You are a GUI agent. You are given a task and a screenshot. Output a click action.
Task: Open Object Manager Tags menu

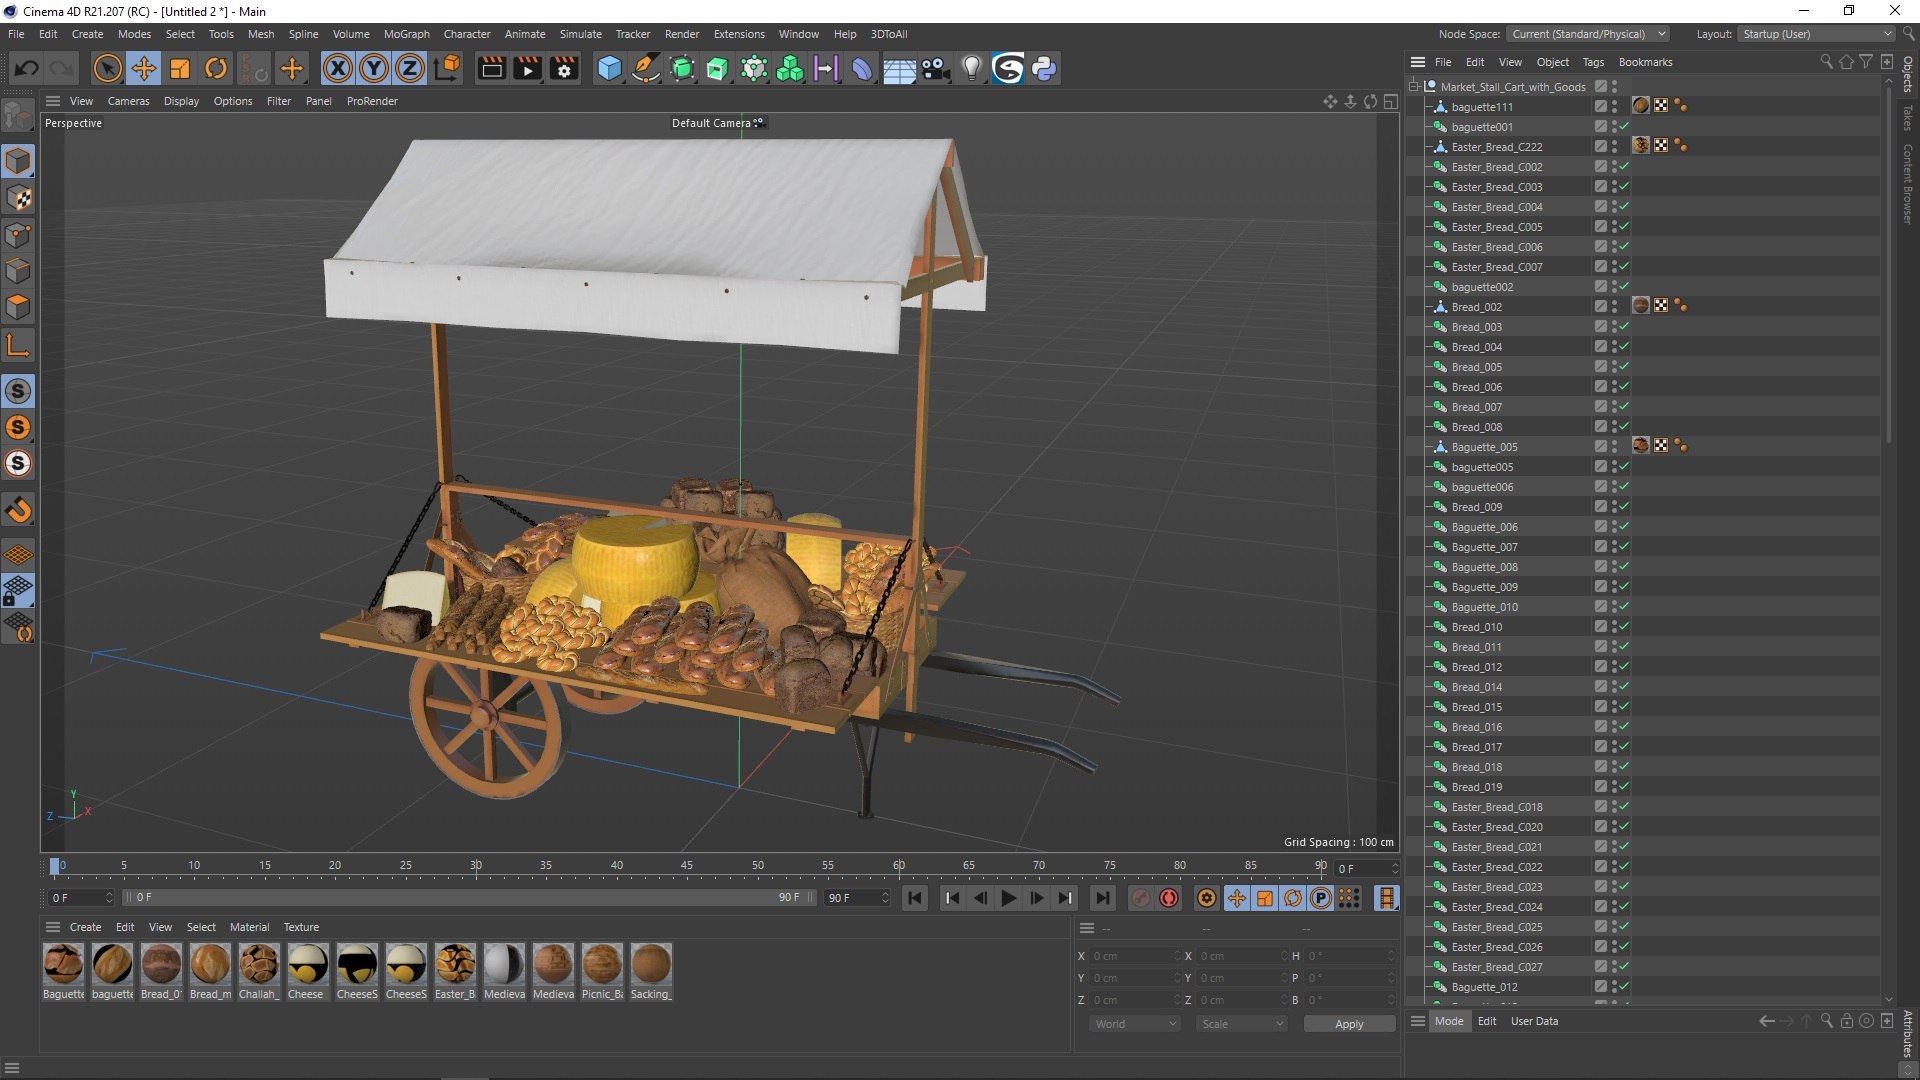click(x=1593, y=62)
